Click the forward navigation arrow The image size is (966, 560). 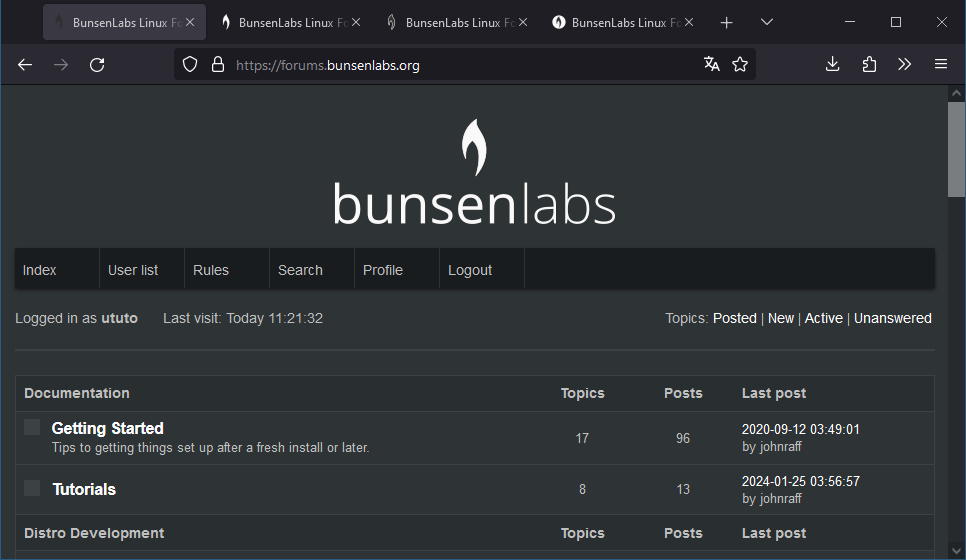(x=60, y=65)
